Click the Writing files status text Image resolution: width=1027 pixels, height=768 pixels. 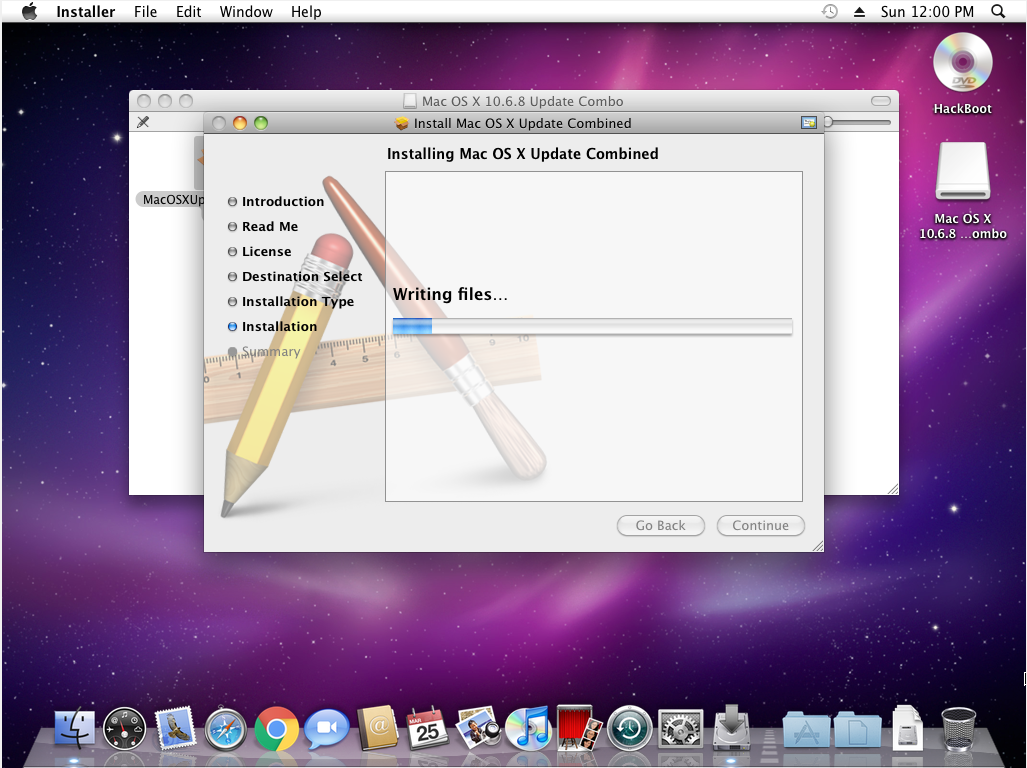450,294
